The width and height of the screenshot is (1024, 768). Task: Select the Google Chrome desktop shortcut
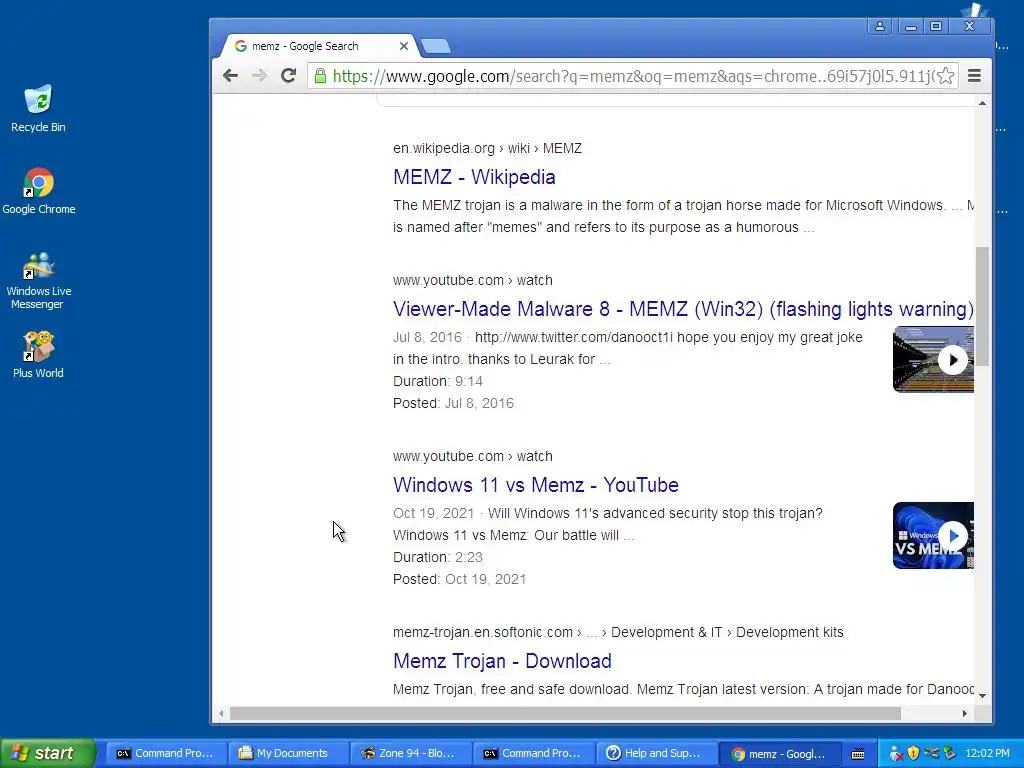(39, 191)
